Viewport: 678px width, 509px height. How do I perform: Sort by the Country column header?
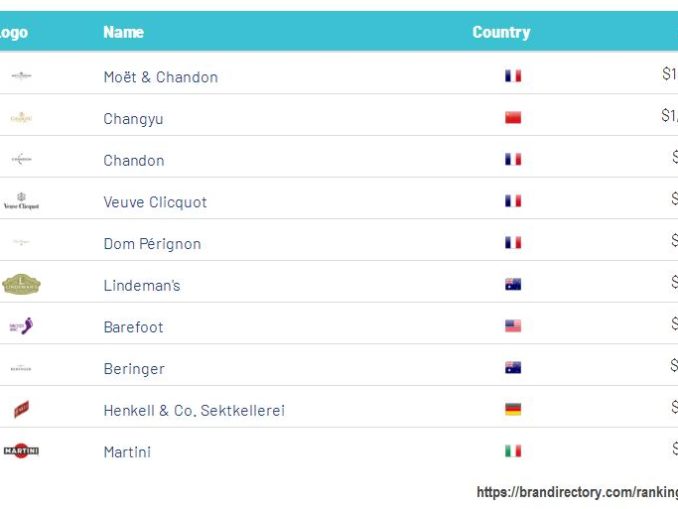pyautogui.click(x=501, y=32)
